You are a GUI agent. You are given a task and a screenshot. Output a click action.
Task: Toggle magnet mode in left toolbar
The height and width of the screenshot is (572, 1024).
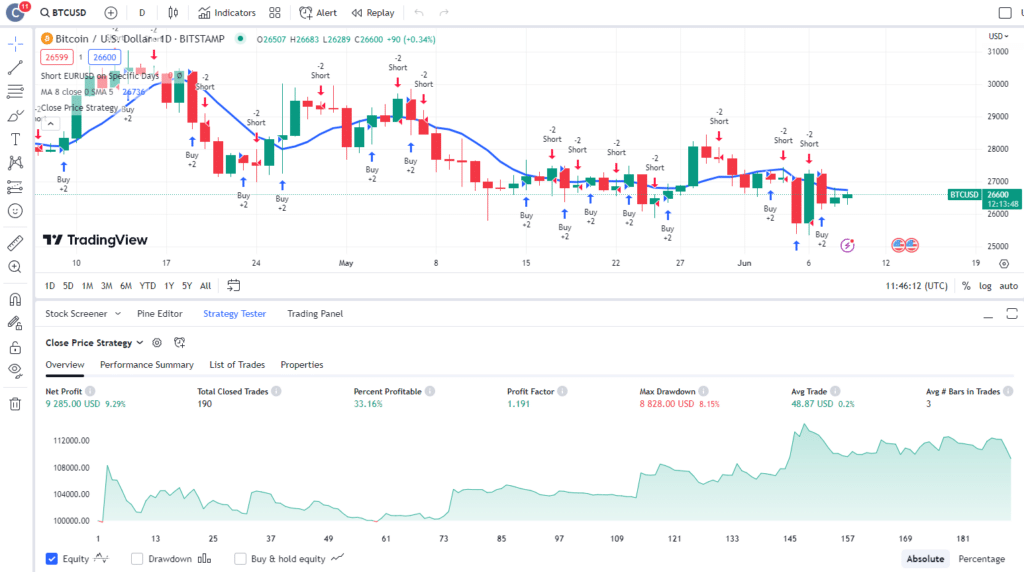[x=16, y=299]
